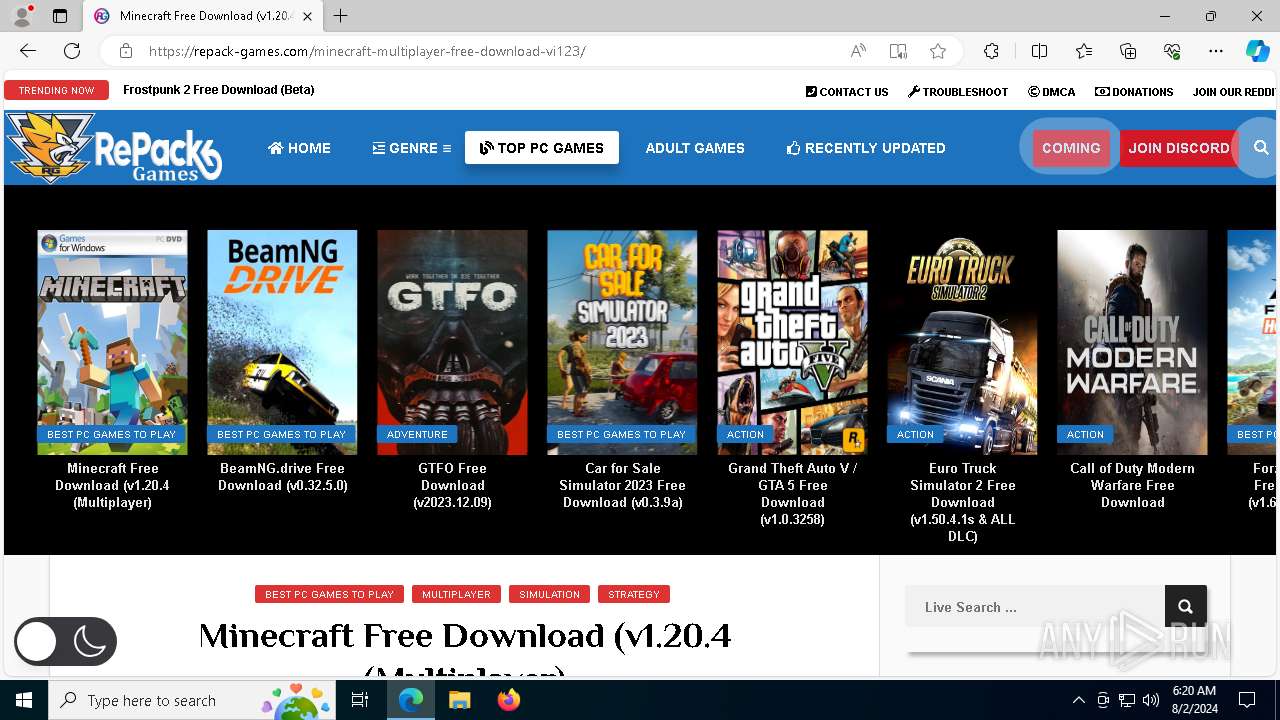Screen dimensions: 1280x720
Task: Open Microsoft Edge from taskbar
Action: [411, 700]
